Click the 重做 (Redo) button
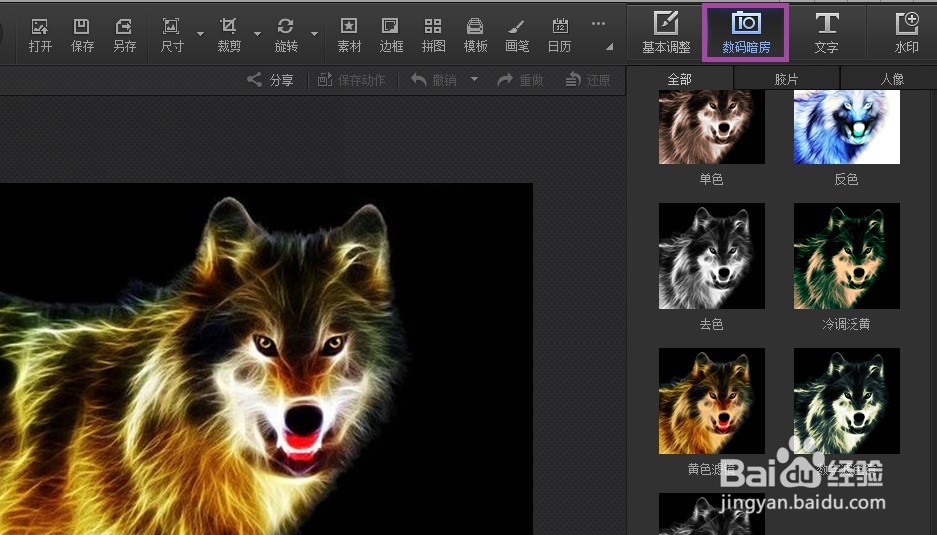 tap(520, 80)
